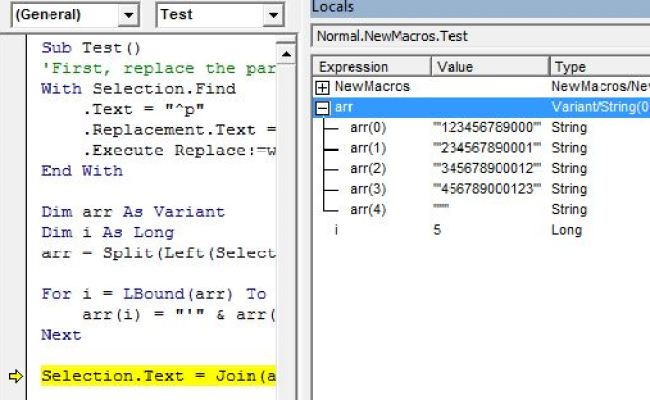Click value "234567890001" of arr(1)
Image resolution: width=650 pixels, height=400 pixels.
(487, 148)
